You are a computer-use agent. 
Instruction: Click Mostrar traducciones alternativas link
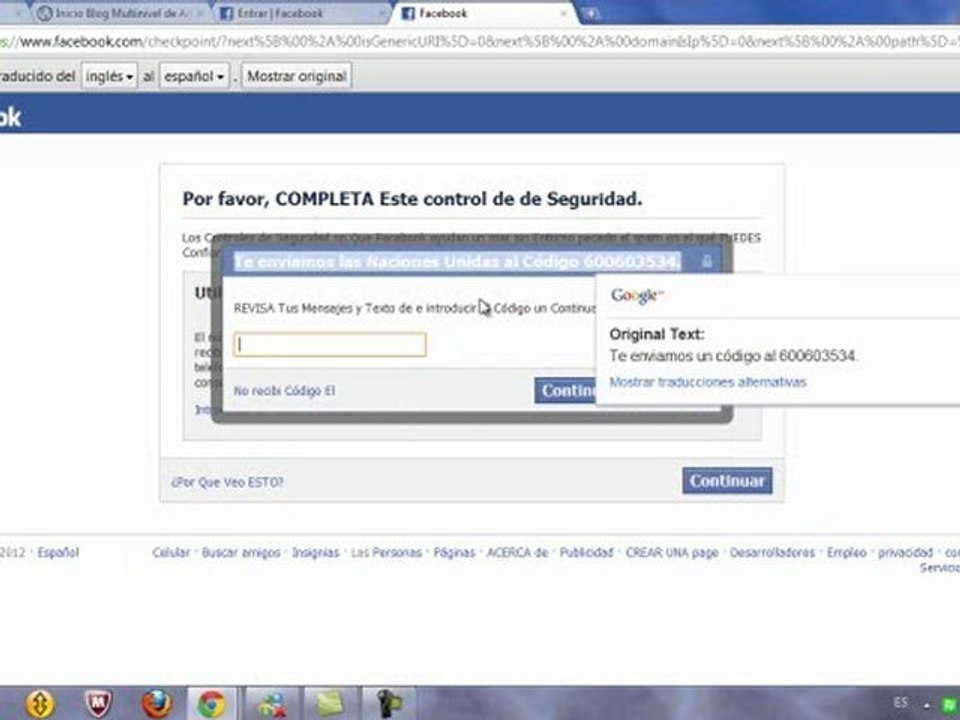[x=708, y=382]
